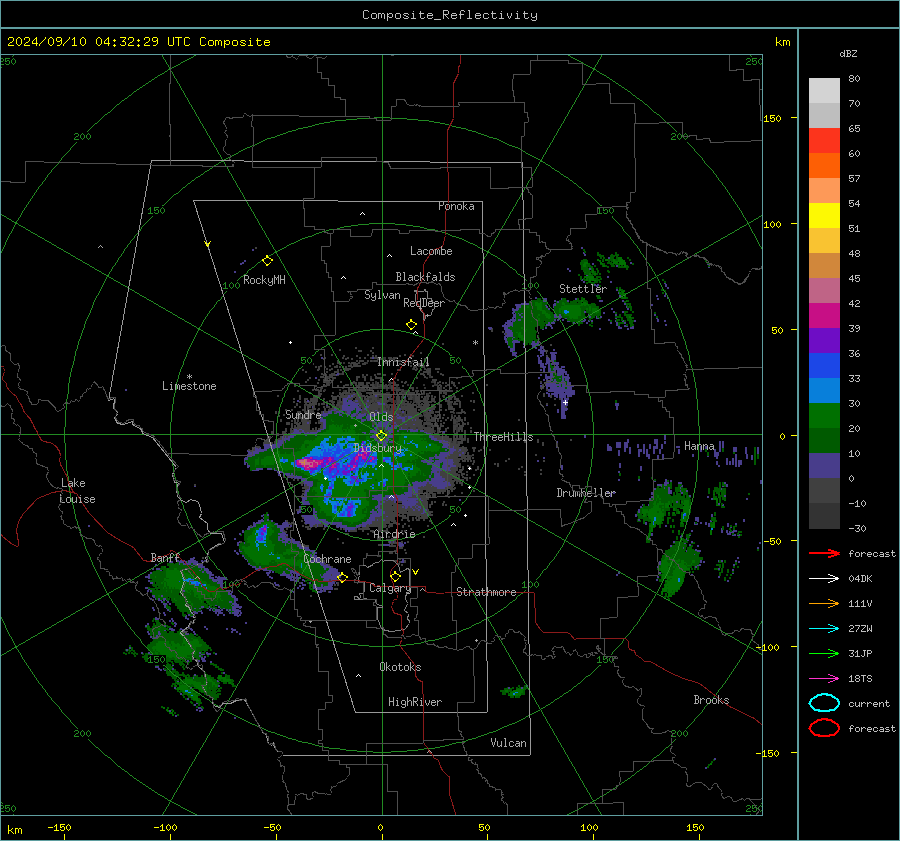Click the red forecast arrow icon in legend

click(x=824, y=553)
